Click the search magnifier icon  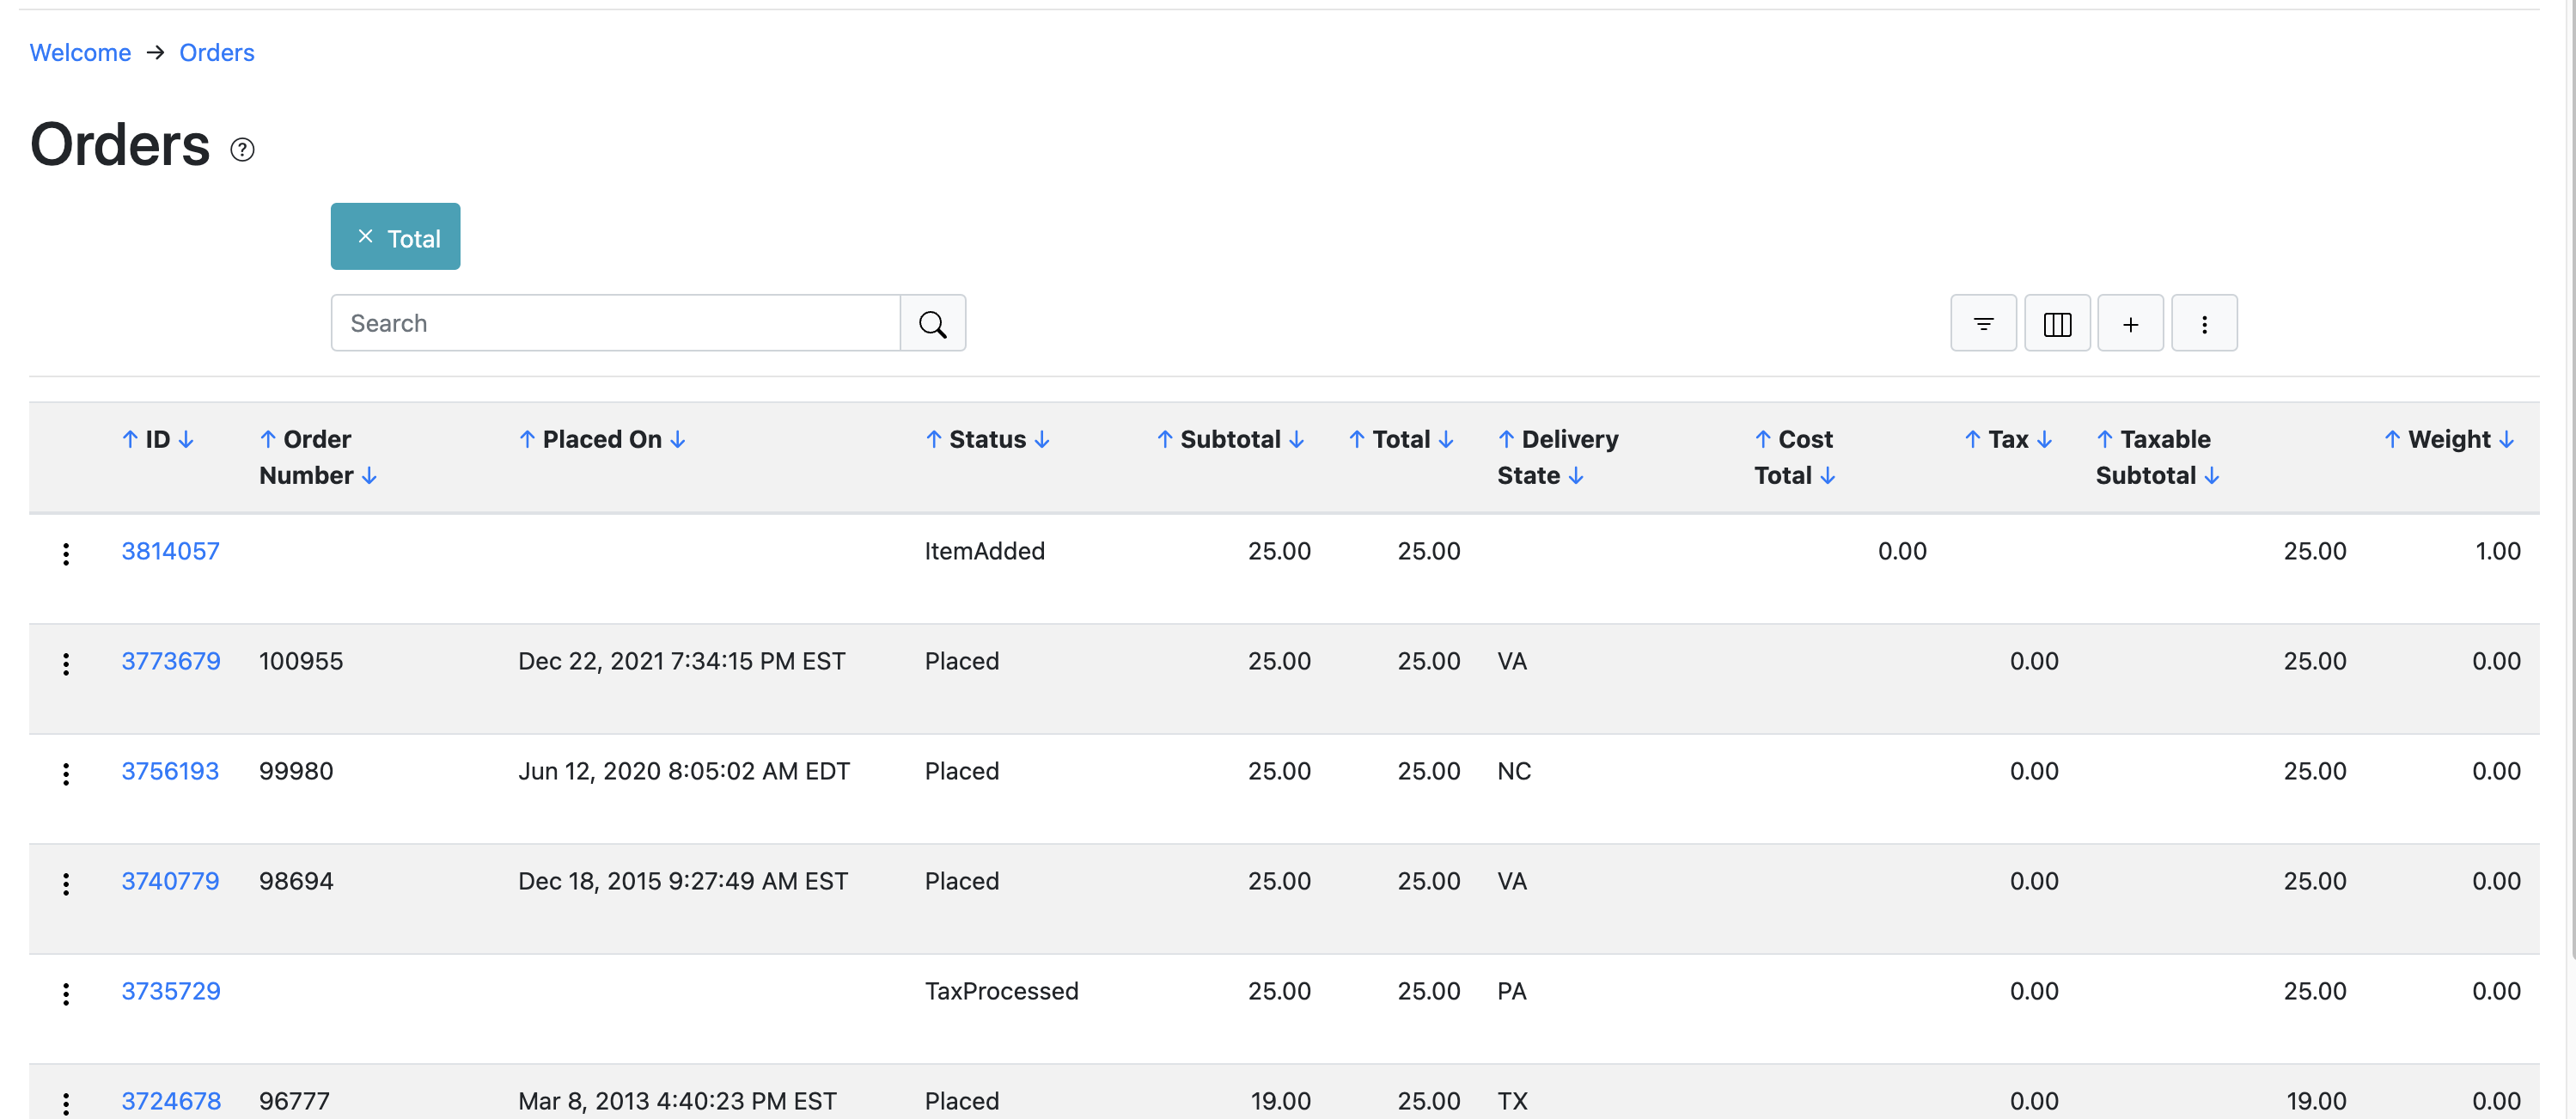coord(932,323)
